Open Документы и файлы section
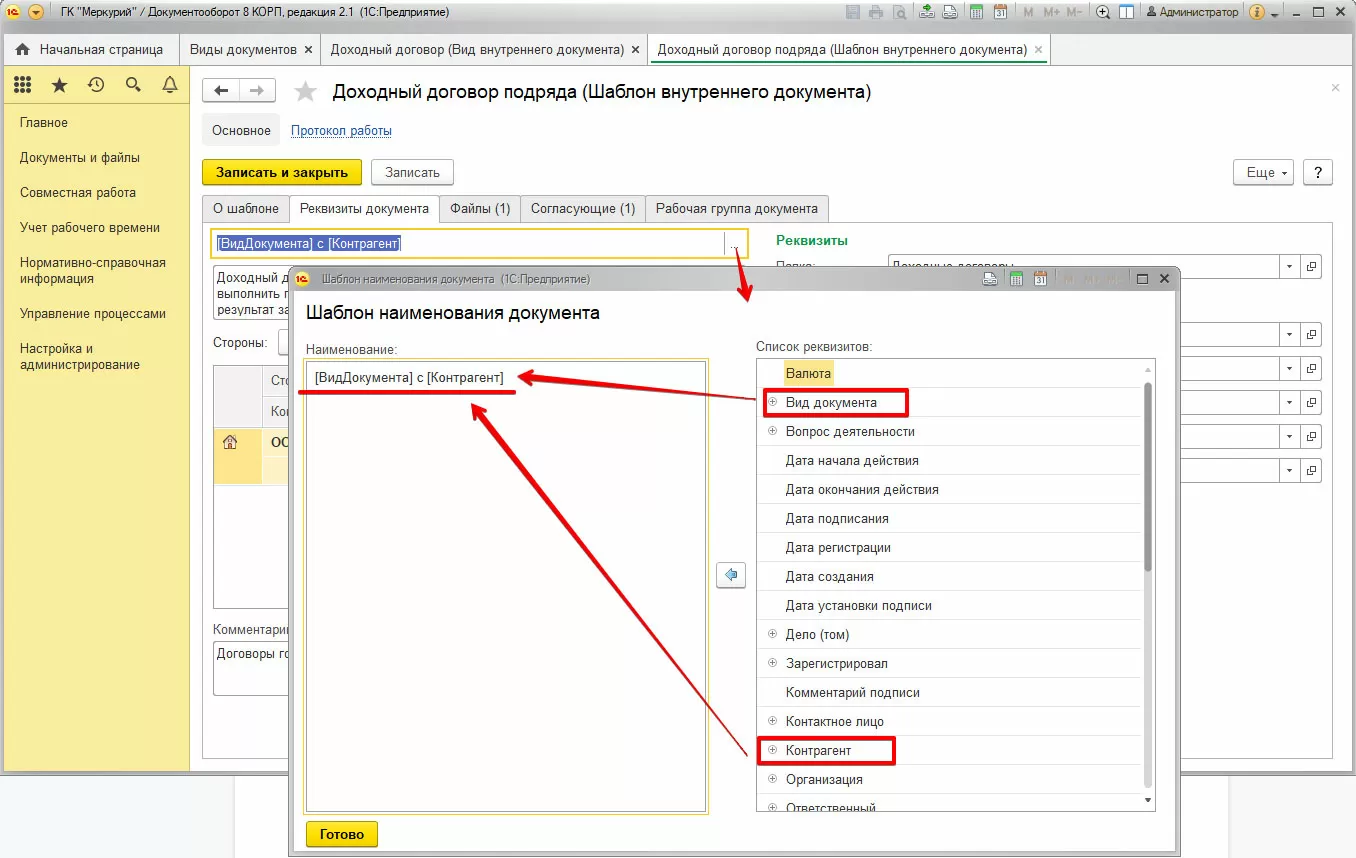 pos(80,157)
